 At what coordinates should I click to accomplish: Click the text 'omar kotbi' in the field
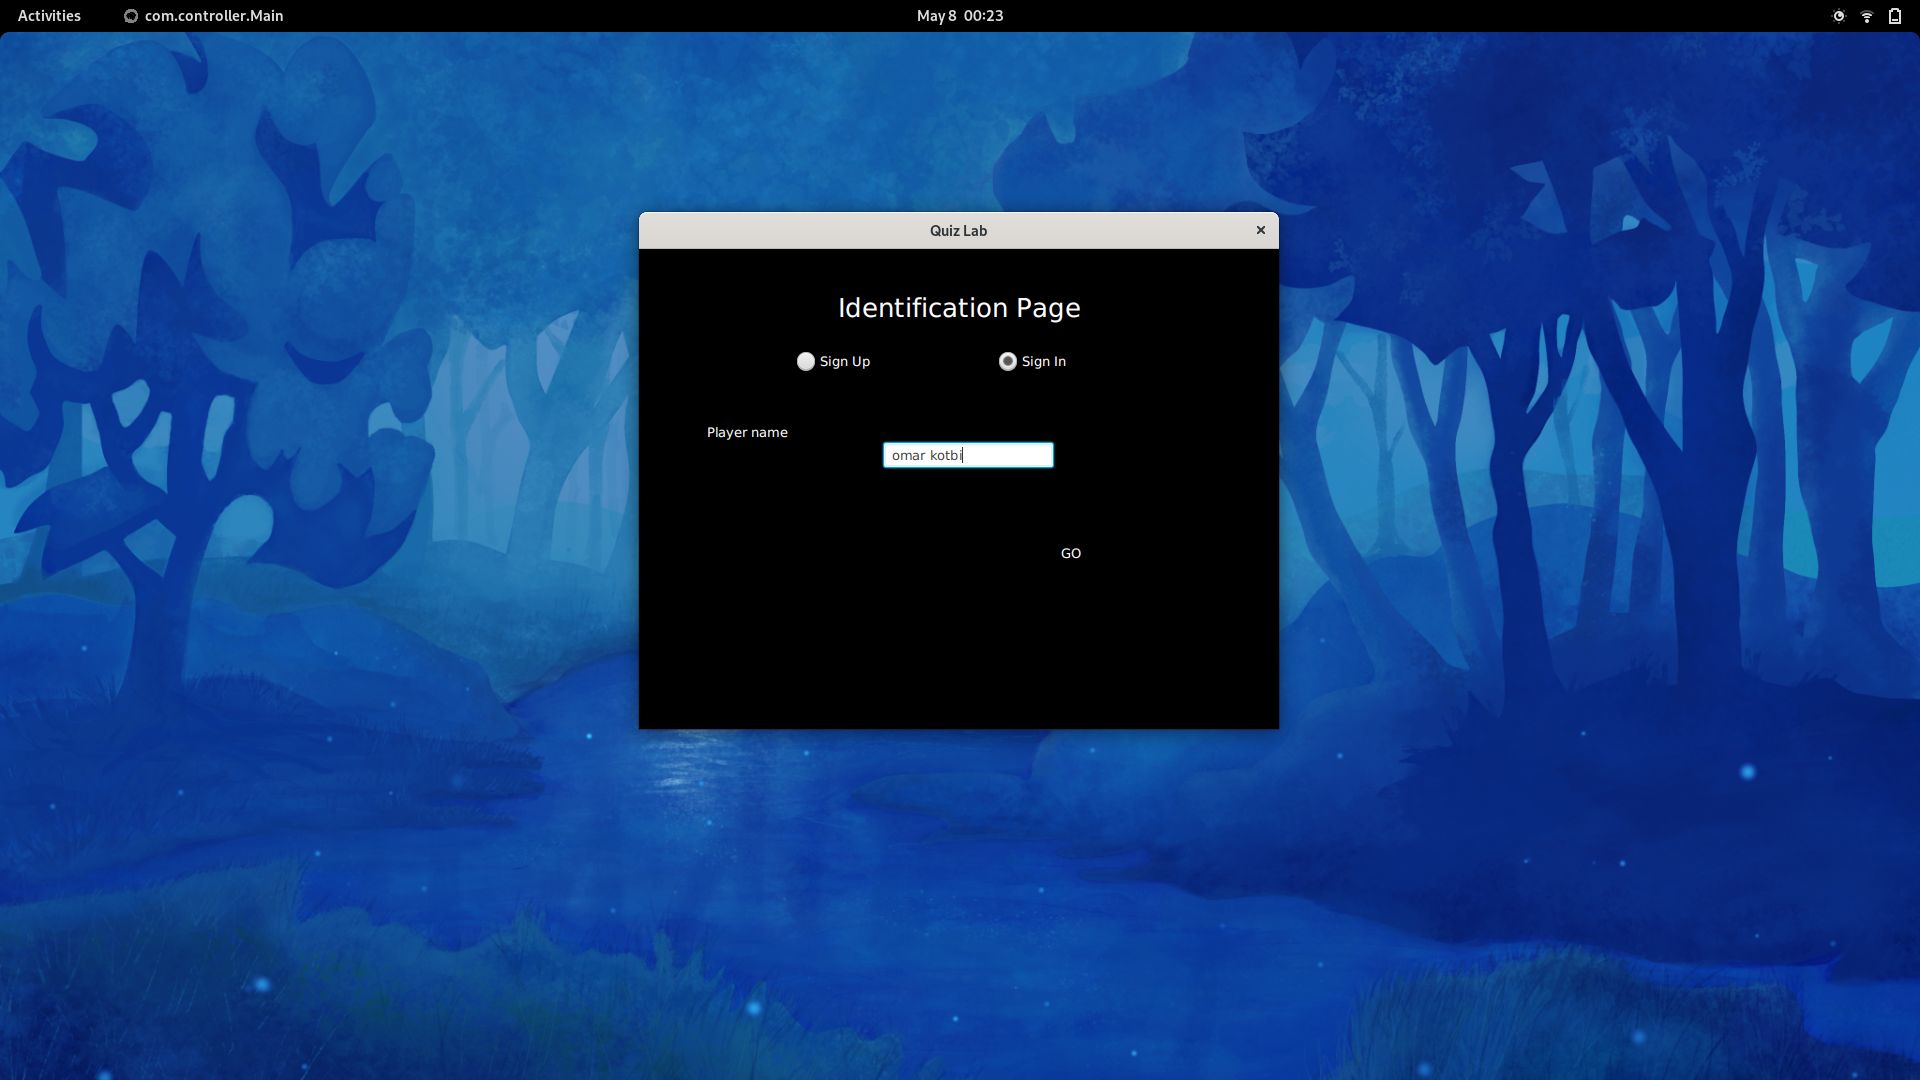(x=926, y=455)
